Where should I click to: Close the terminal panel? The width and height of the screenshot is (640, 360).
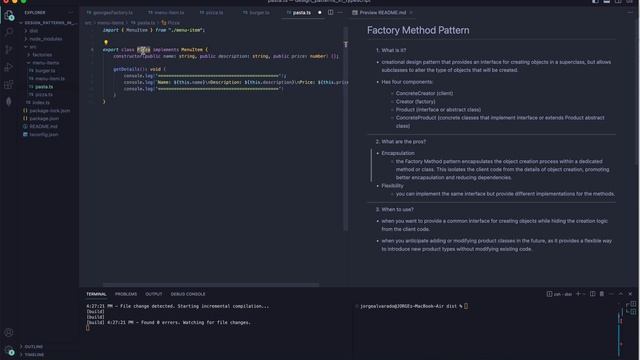630,294
